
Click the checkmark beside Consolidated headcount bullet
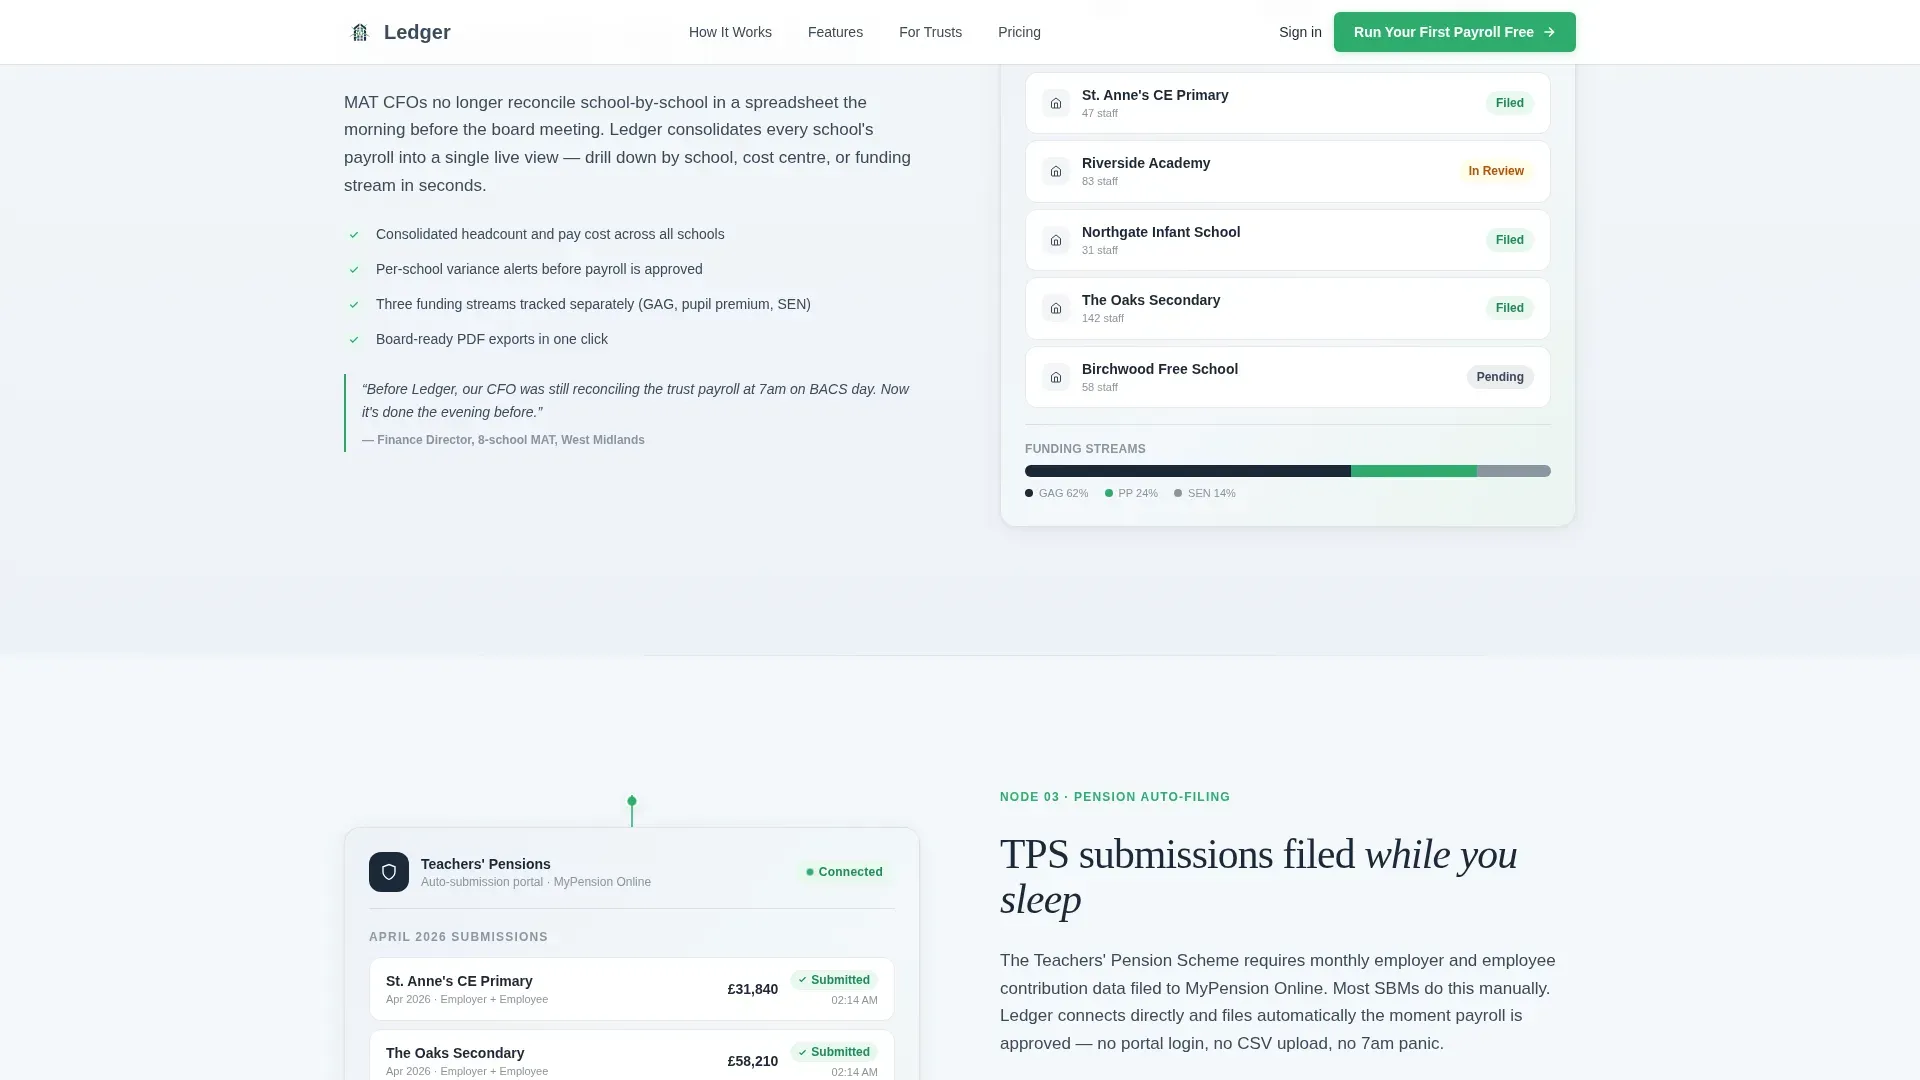coord(354,235)
